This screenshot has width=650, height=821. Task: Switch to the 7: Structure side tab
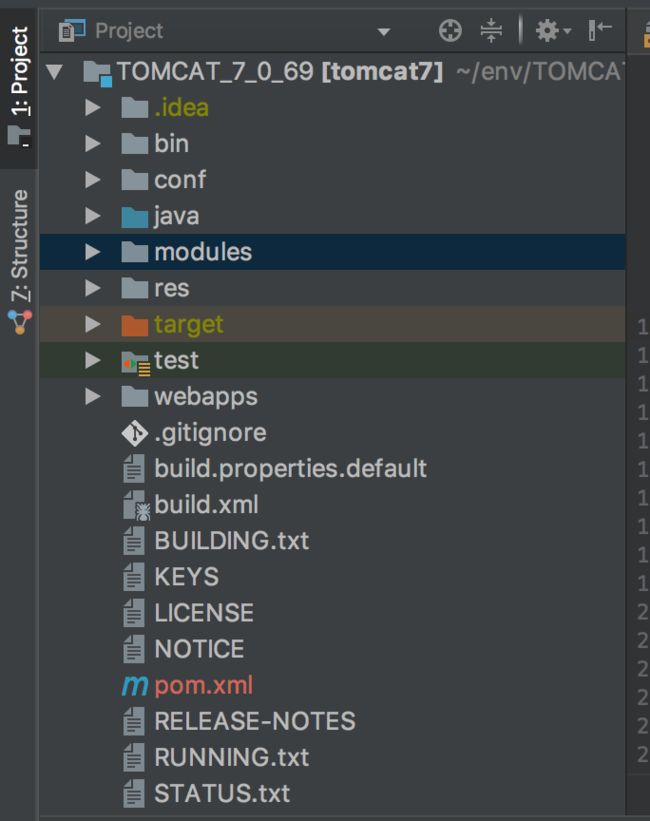click(x=19, y=262)
